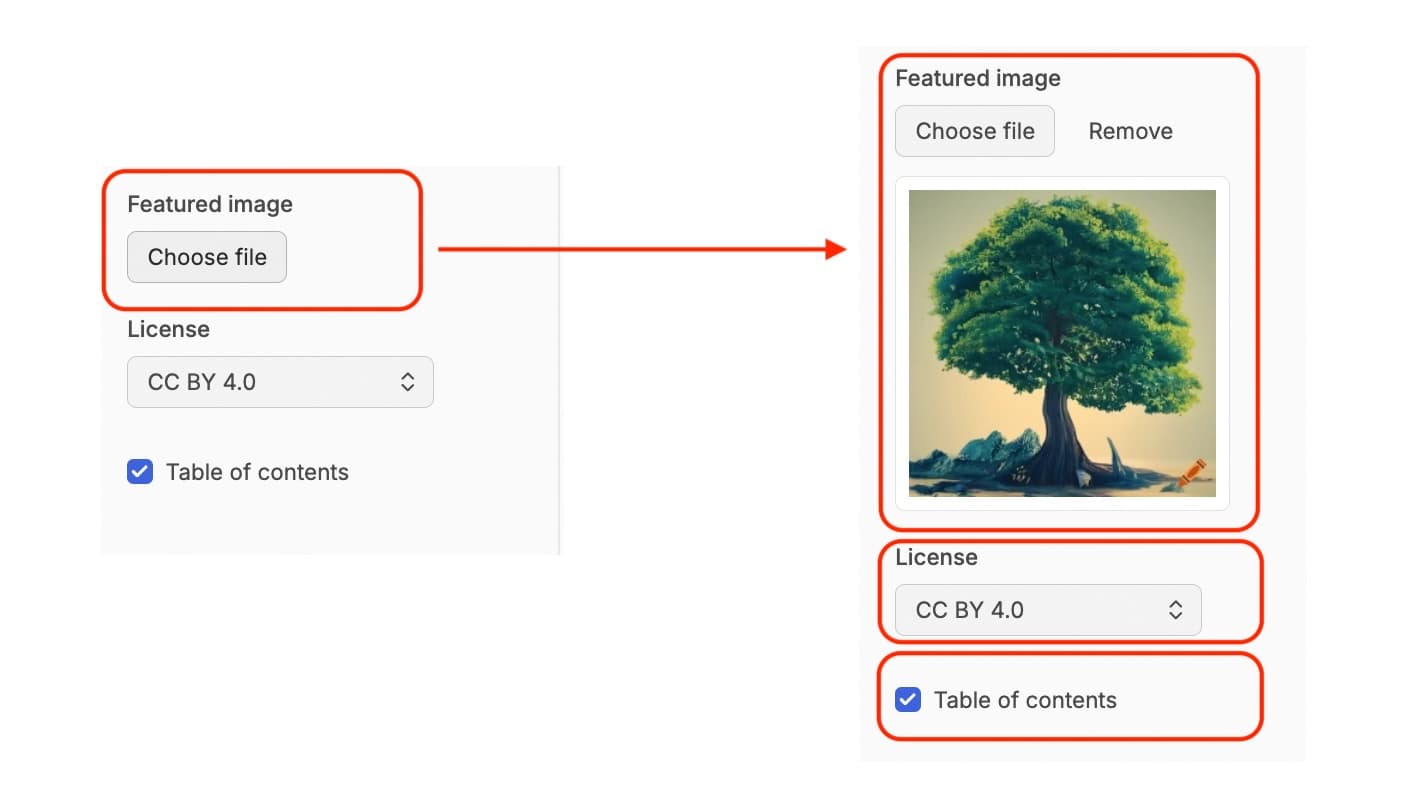
Task: Click the Table of contents label in the left panel
Action: tap(257, 472)
